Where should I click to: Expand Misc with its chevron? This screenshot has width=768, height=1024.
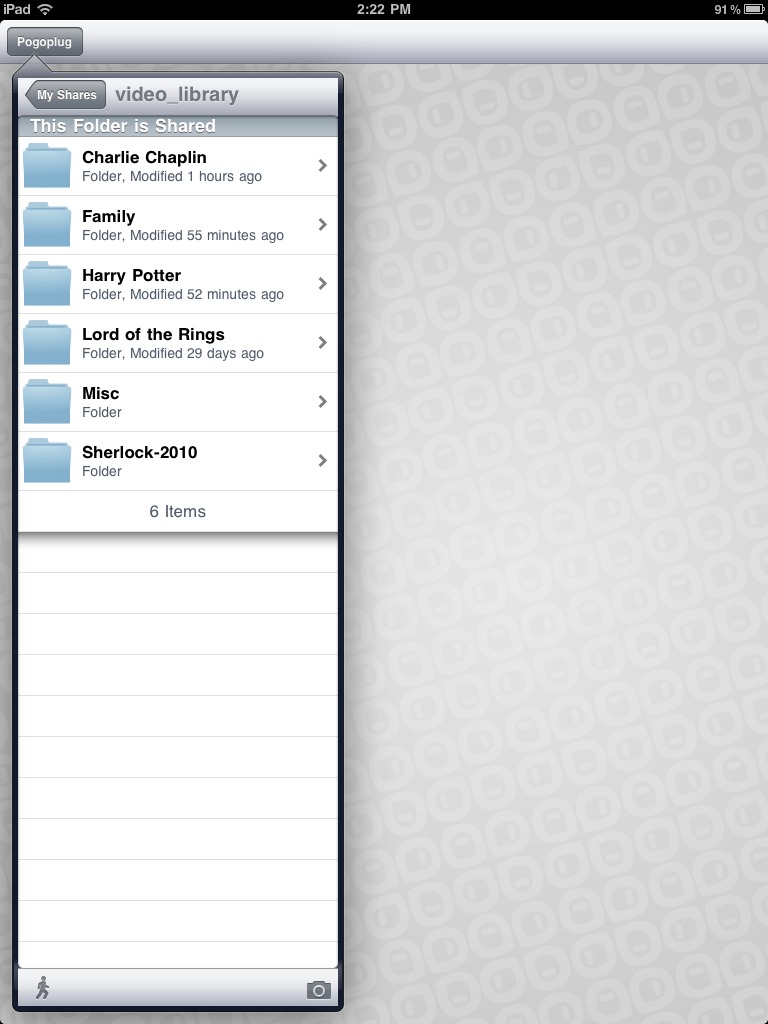click(323, 402)
